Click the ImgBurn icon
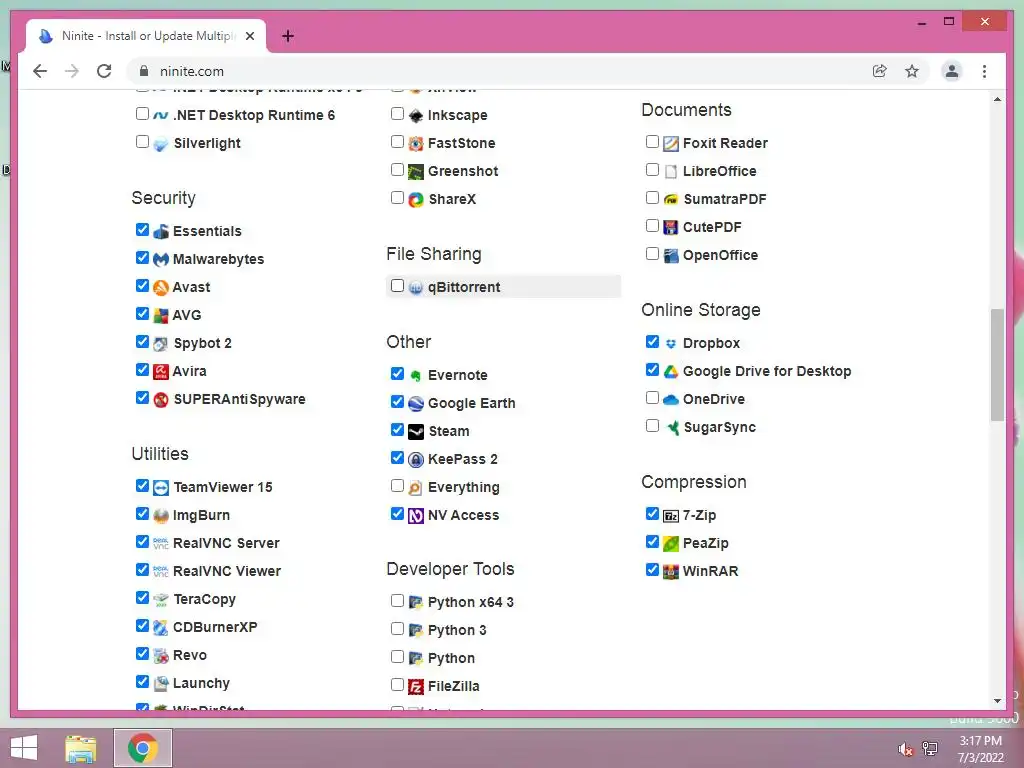The height and width of the screenshot is (768, 1024). (161, 516)
